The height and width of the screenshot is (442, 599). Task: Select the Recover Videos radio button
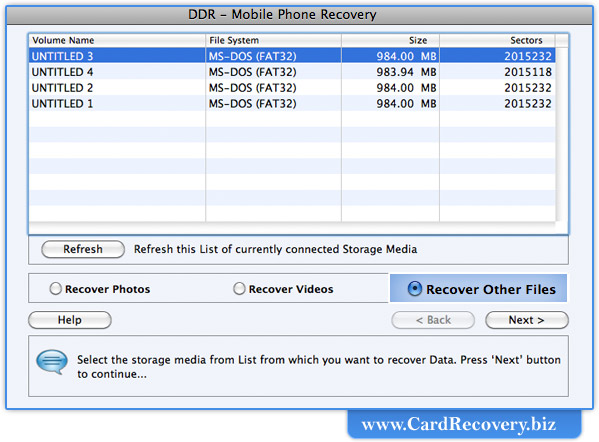tap(239, 288)
